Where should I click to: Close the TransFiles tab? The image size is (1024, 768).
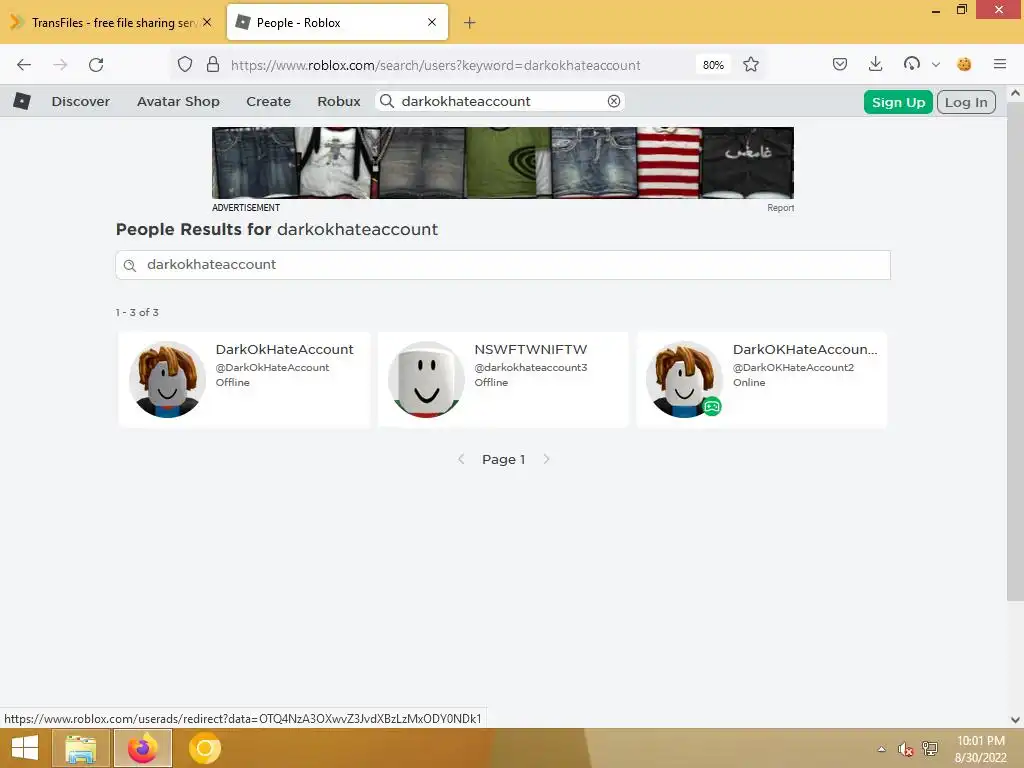[207, 22]
